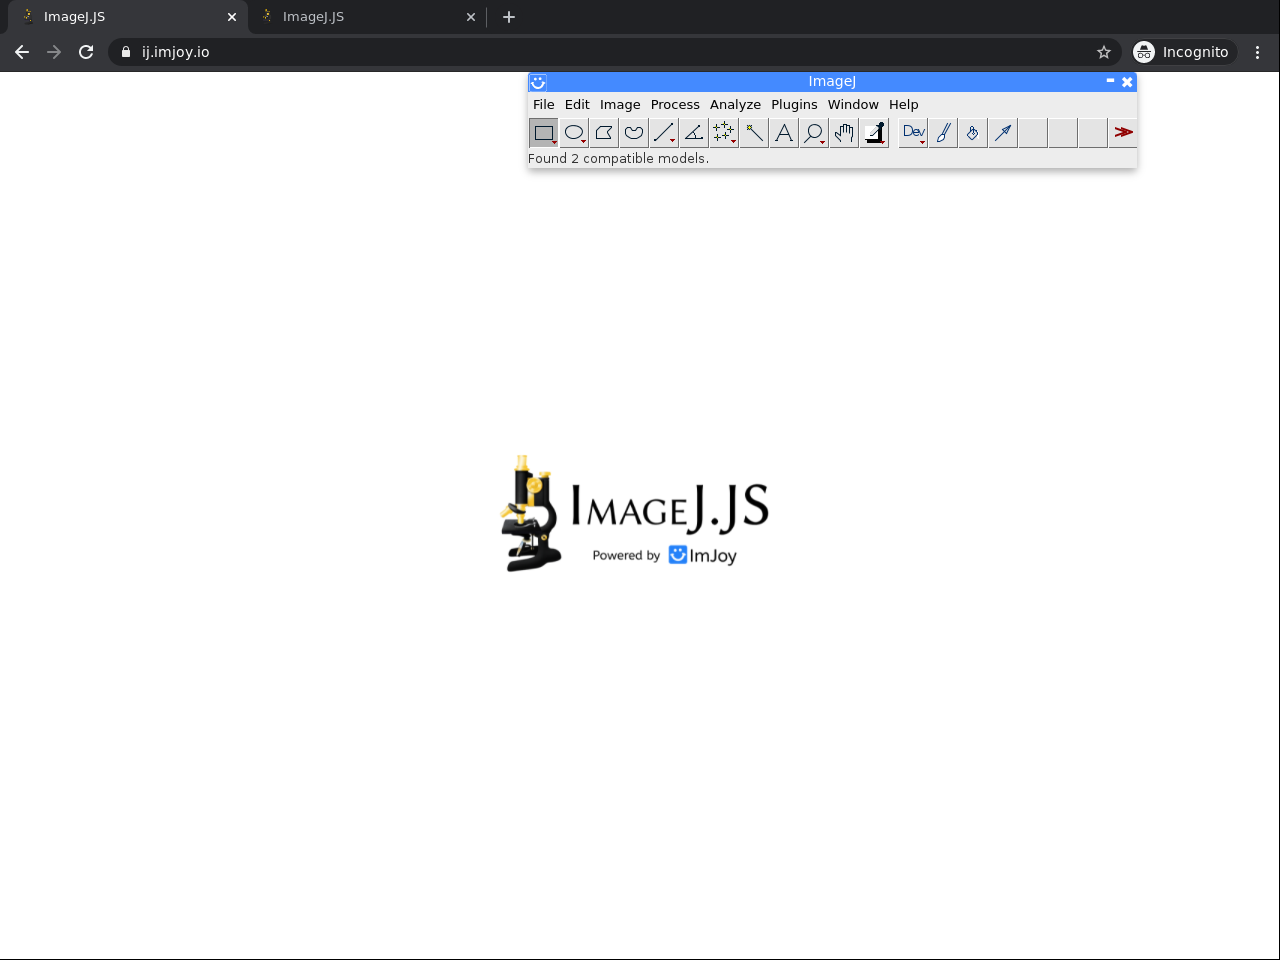Viewport: 1280px width, 960px height.
Task: Open the More Tools red arrow menu
Action: pos(1123,132)
